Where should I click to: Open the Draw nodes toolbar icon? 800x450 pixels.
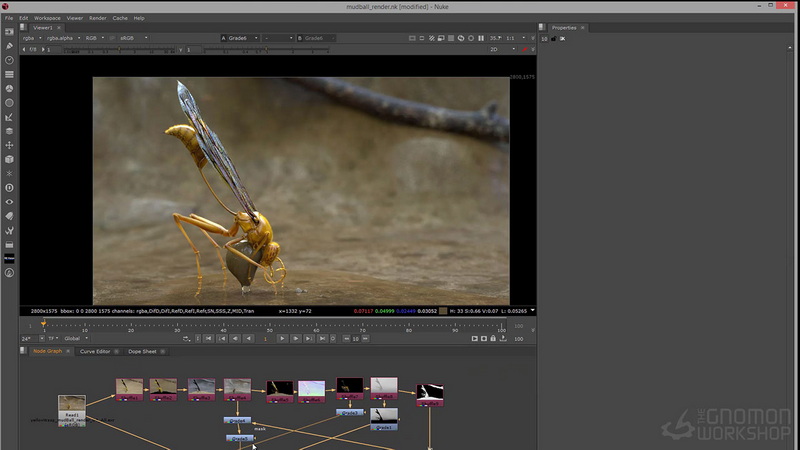click(9, 46)
